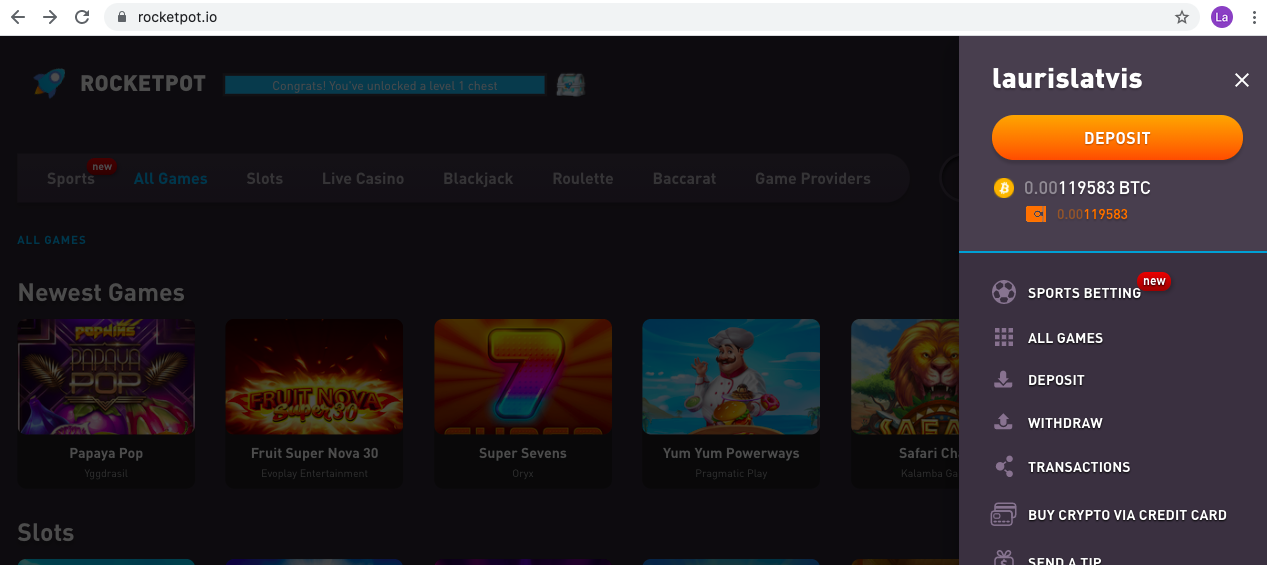This screenshot has height=565, width=1267.
Task: Switch to the Live Casino tab
Action: [363, 179]
